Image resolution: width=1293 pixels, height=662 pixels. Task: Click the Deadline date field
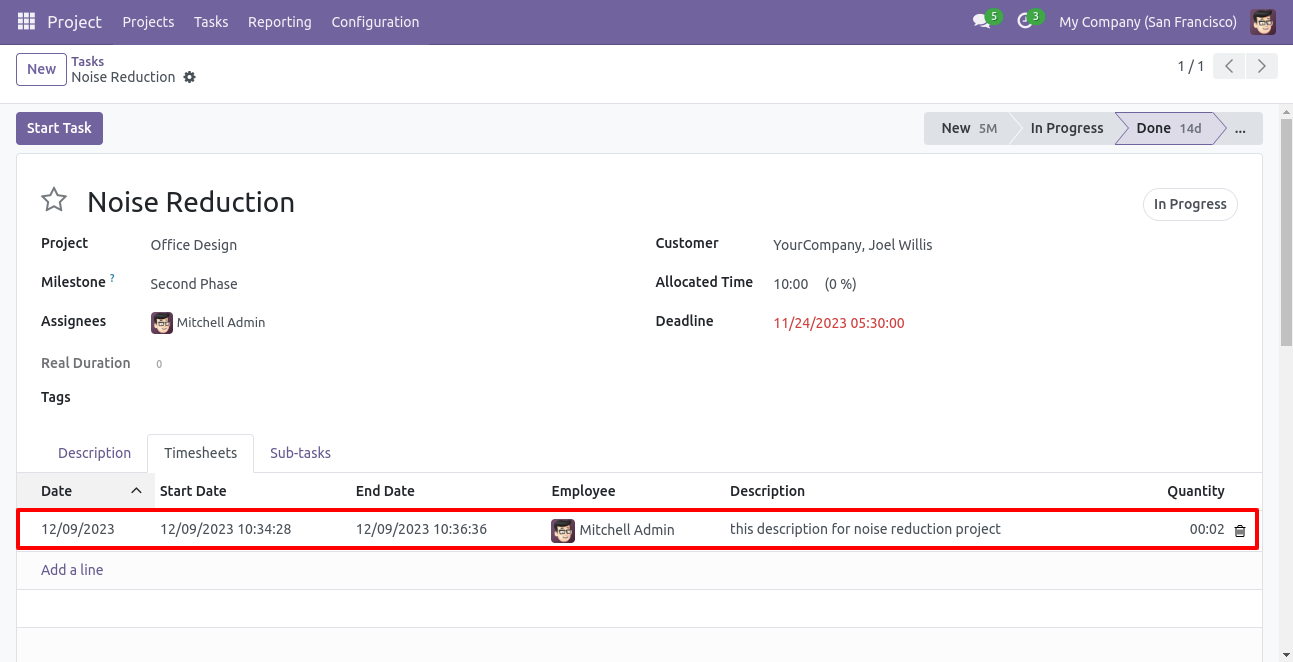(838, 323)
